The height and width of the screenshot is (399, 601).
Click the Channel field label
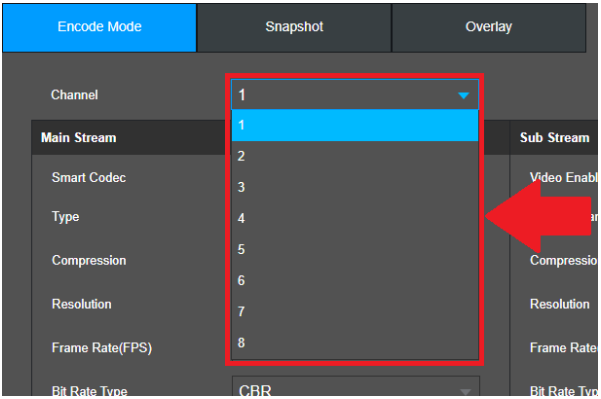tap(74, 95)
